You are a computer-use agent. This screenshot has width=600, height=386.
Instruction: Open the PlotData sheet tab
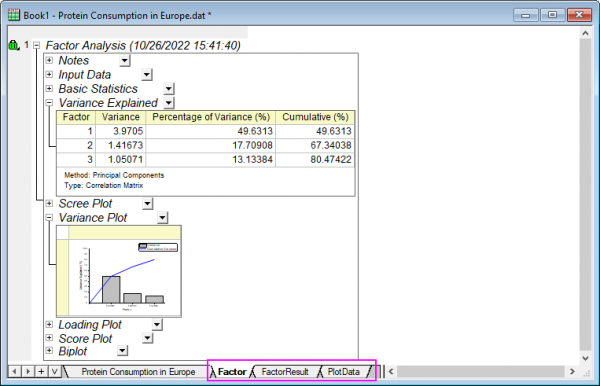tap(344, 372)
